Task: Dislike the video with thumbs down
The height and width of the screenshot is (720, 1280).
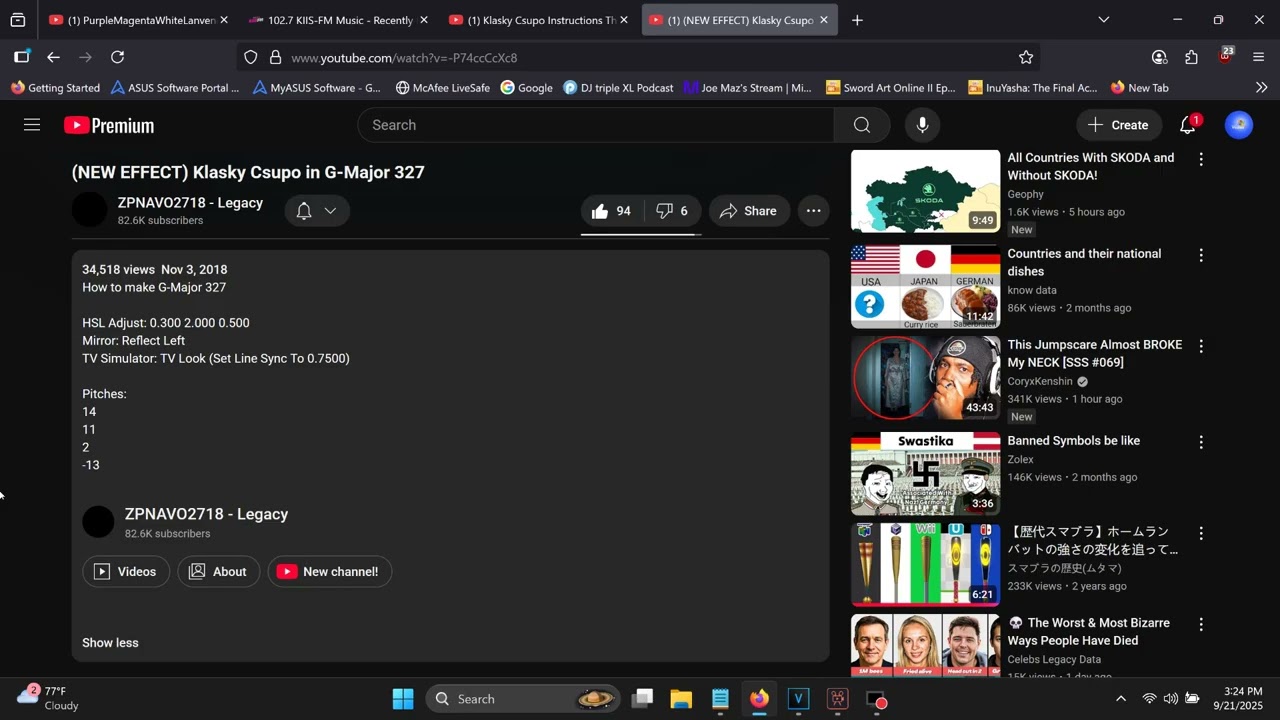Action: [672, 211]
